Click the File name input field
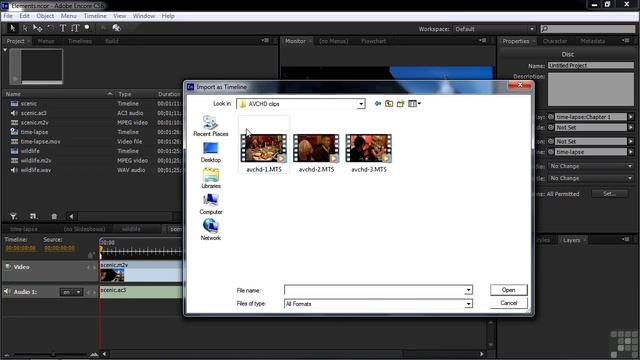 tap(375, 290)
